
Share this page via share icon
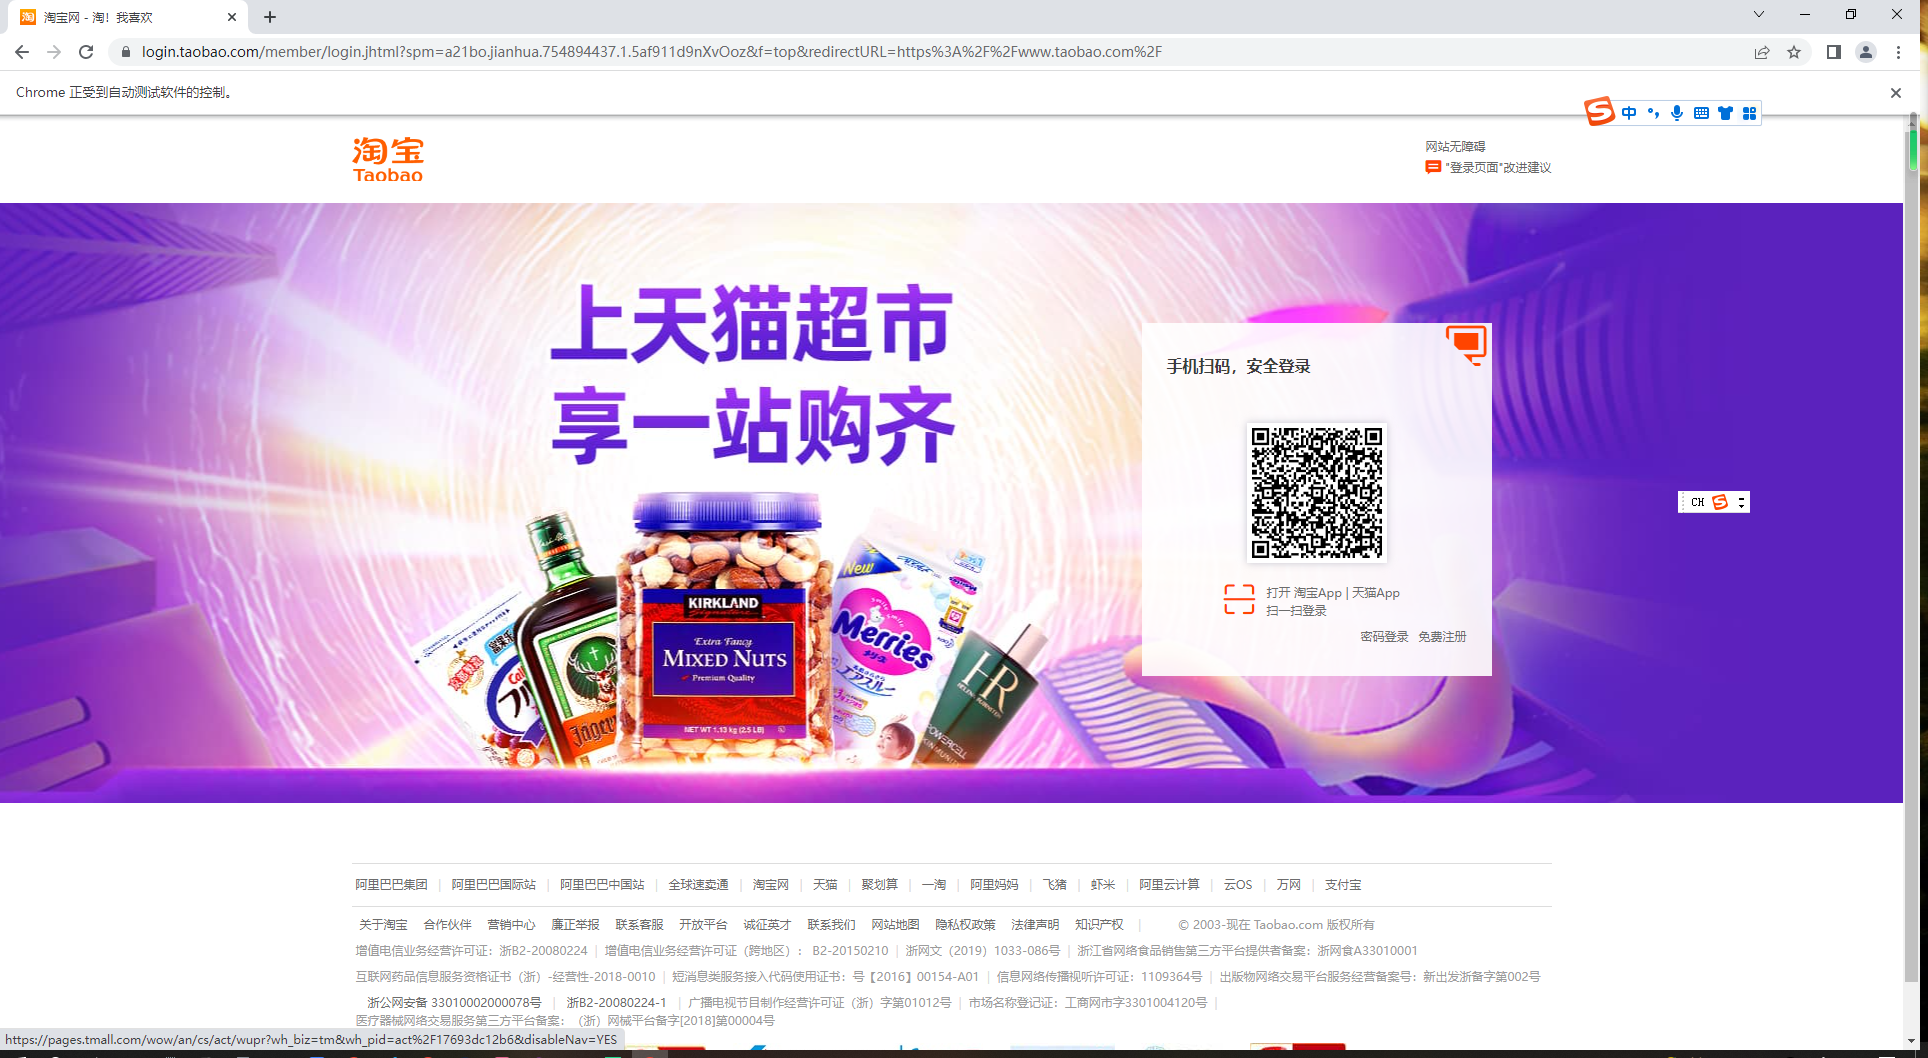(x=1762, y=52)
